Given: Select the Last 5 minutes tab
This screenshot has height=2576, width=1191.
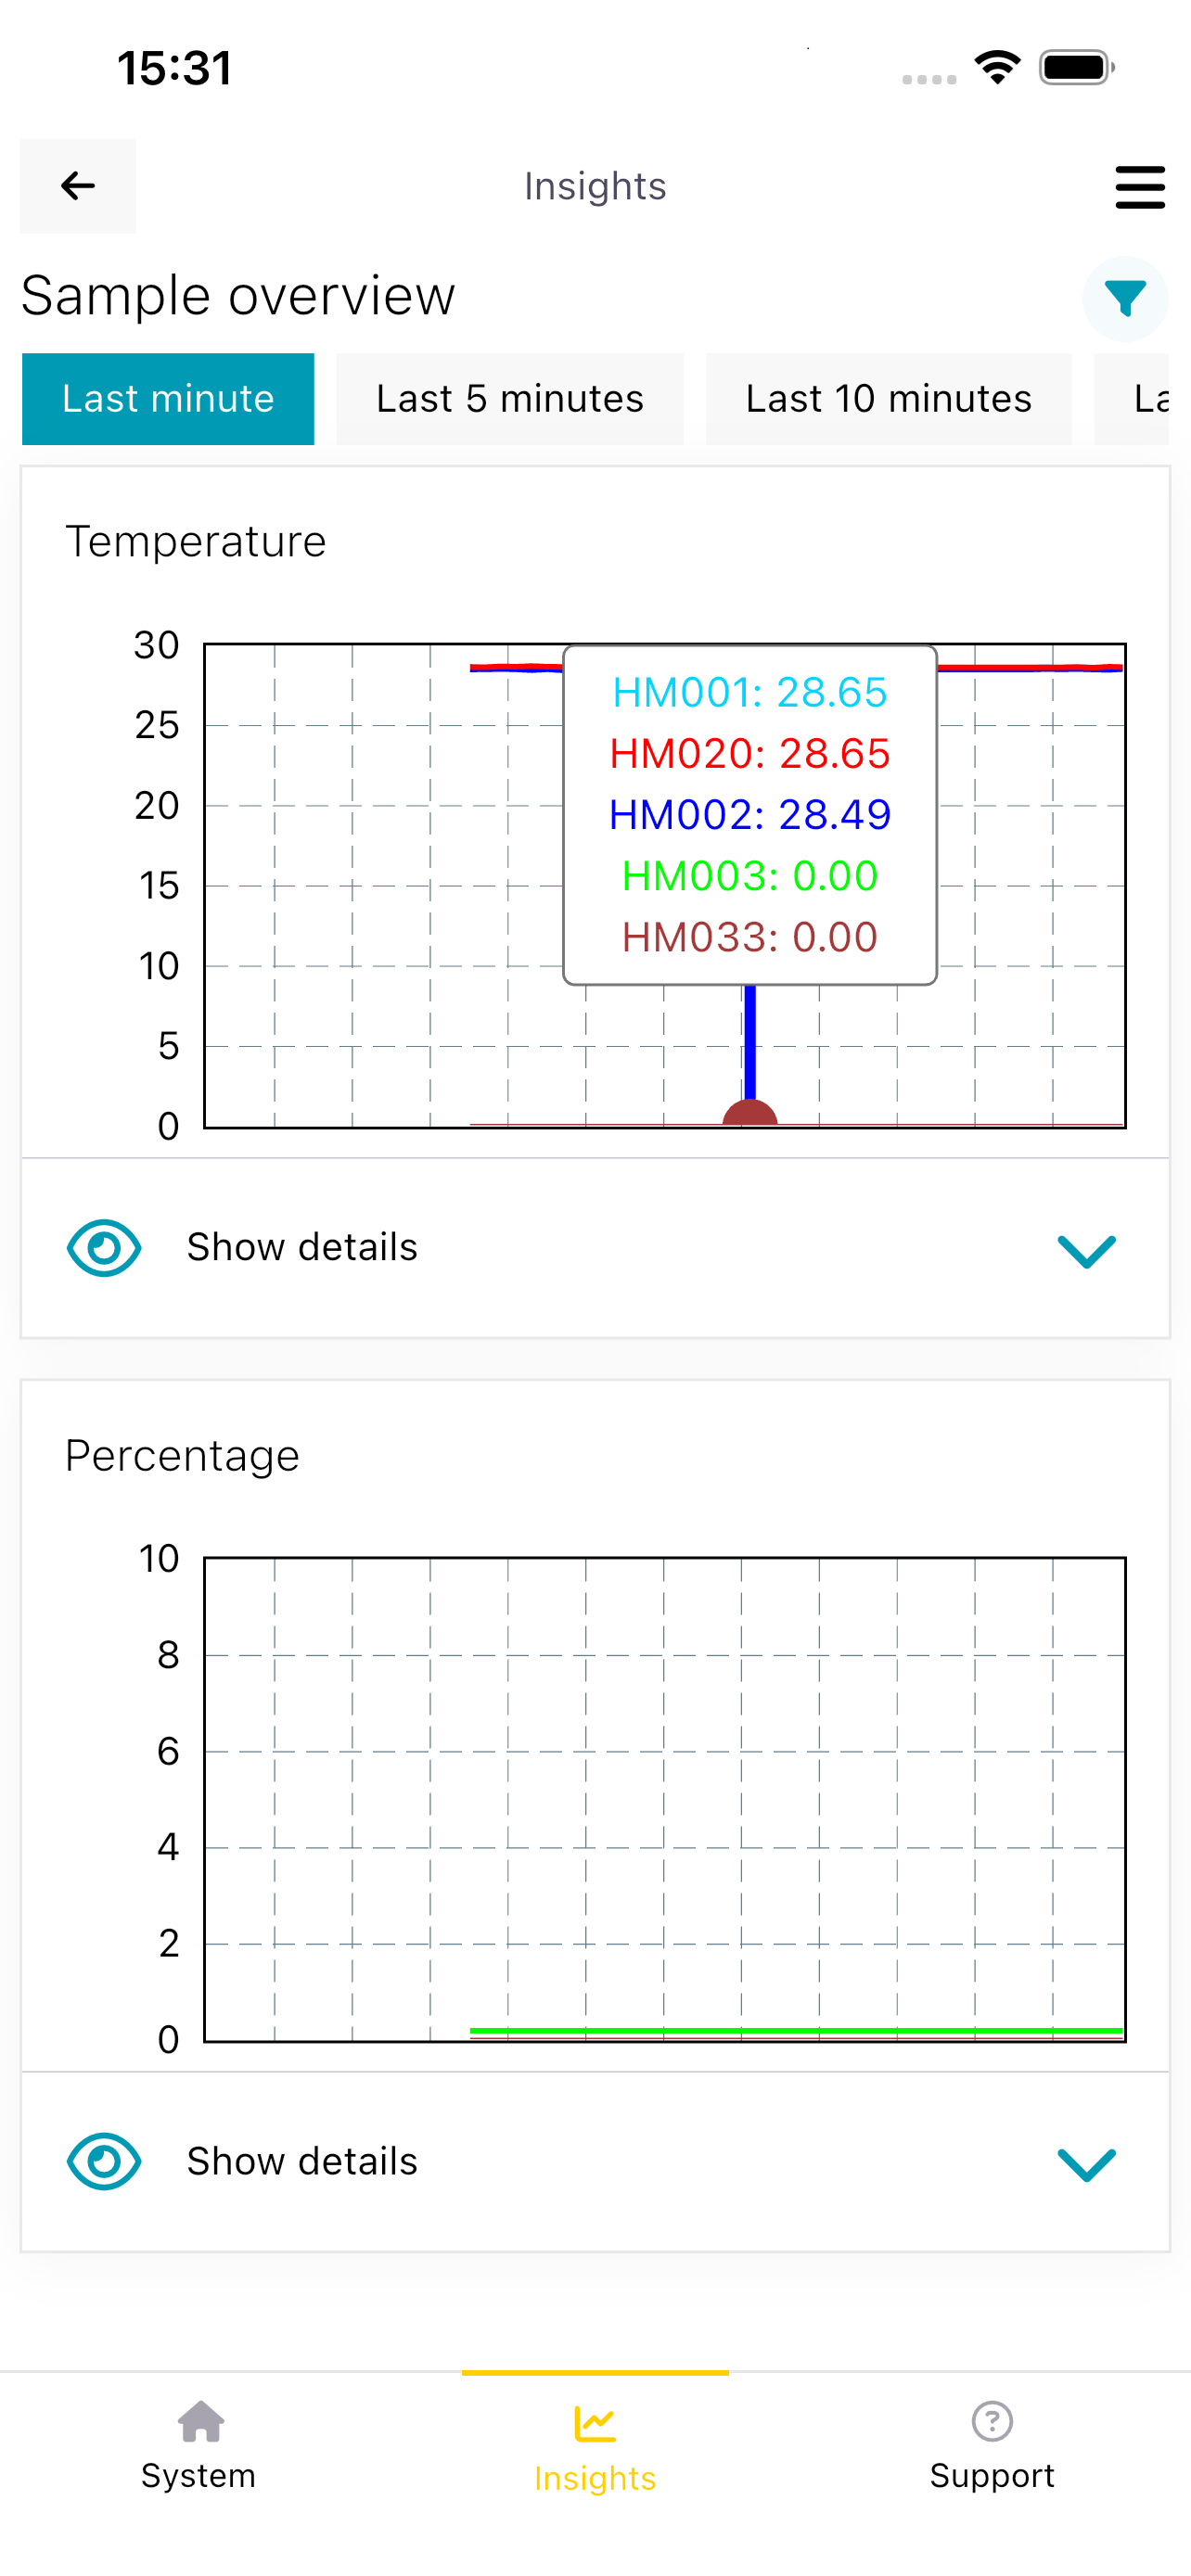Looking at the screenshot, I should (x=510, y=399).
